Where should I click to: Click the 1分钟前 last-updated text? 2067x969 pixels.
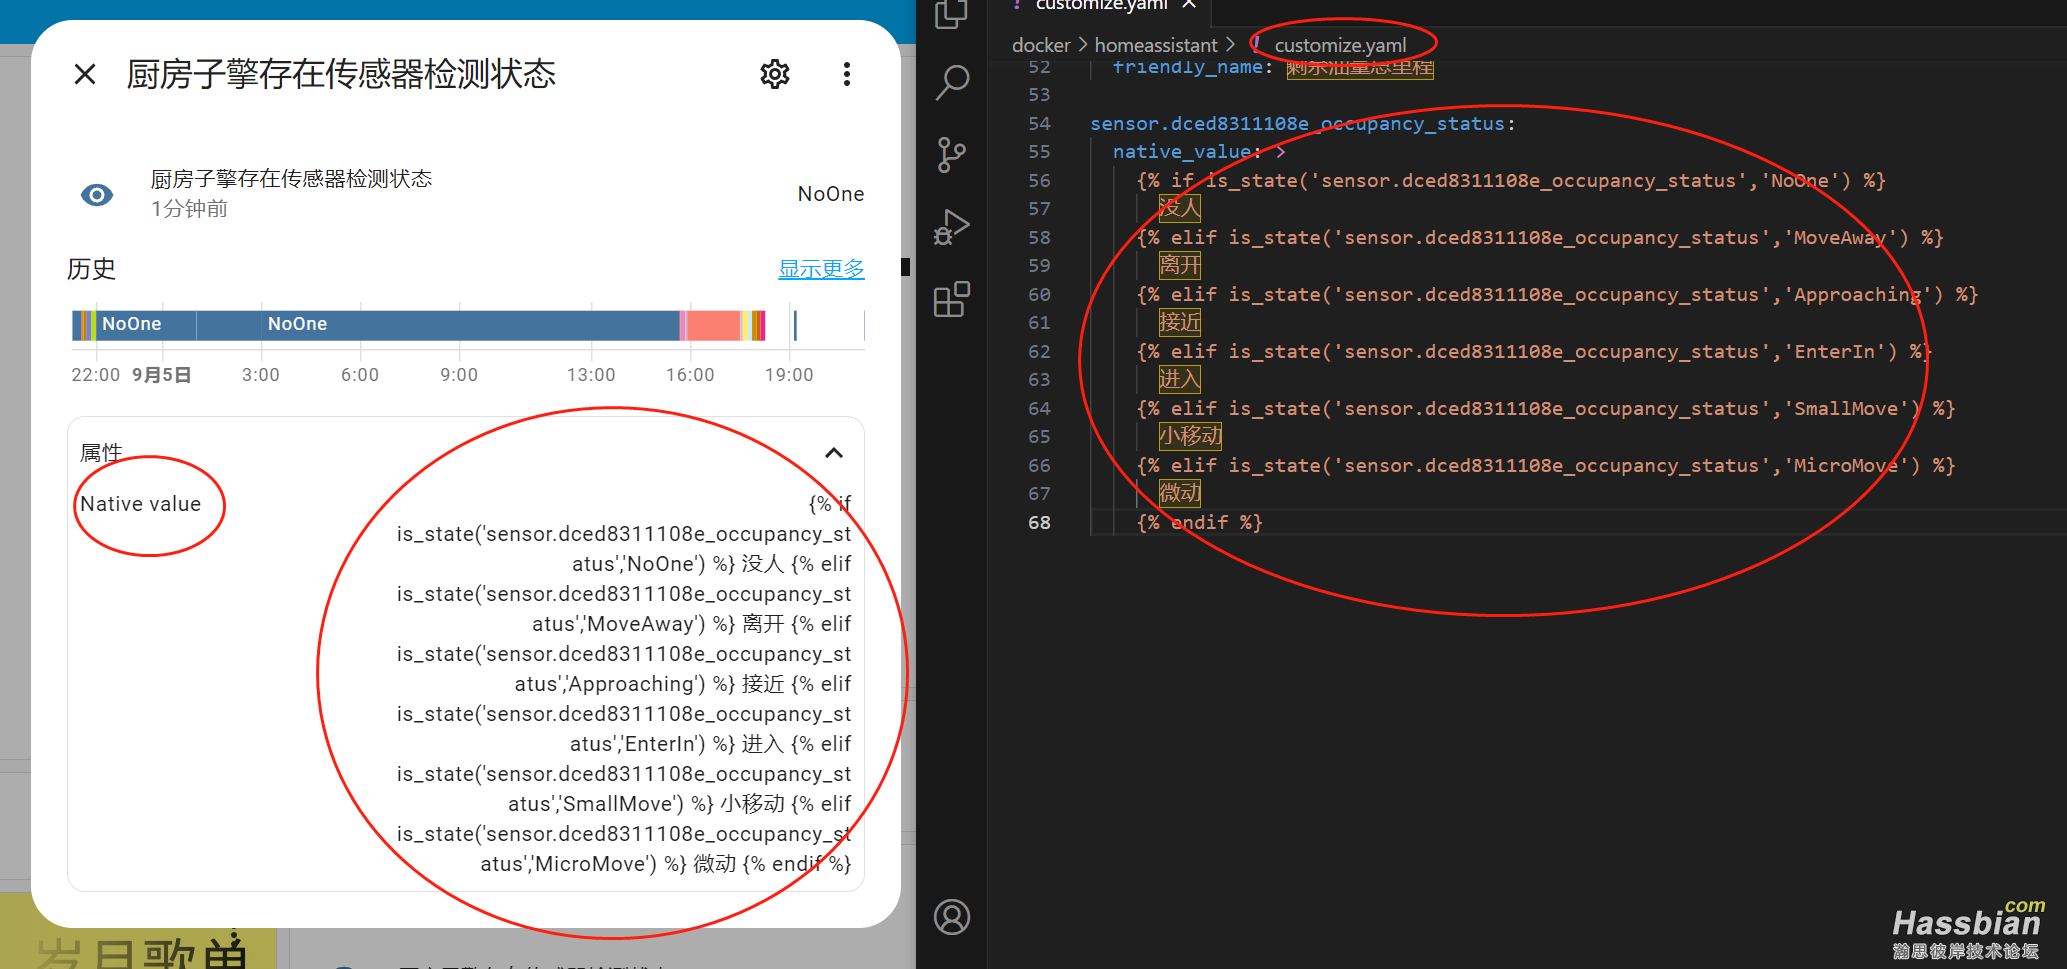(x=190, y=209)
